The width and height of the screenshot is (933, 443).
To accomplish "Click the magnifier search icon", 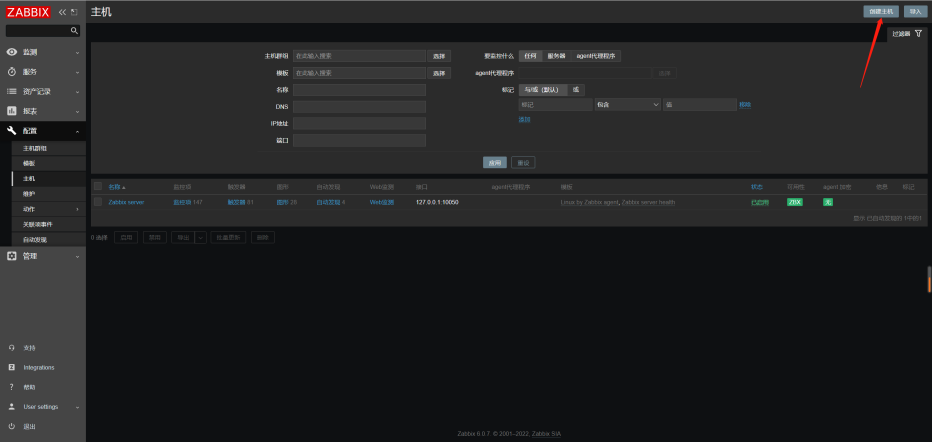I will (74, 30).
